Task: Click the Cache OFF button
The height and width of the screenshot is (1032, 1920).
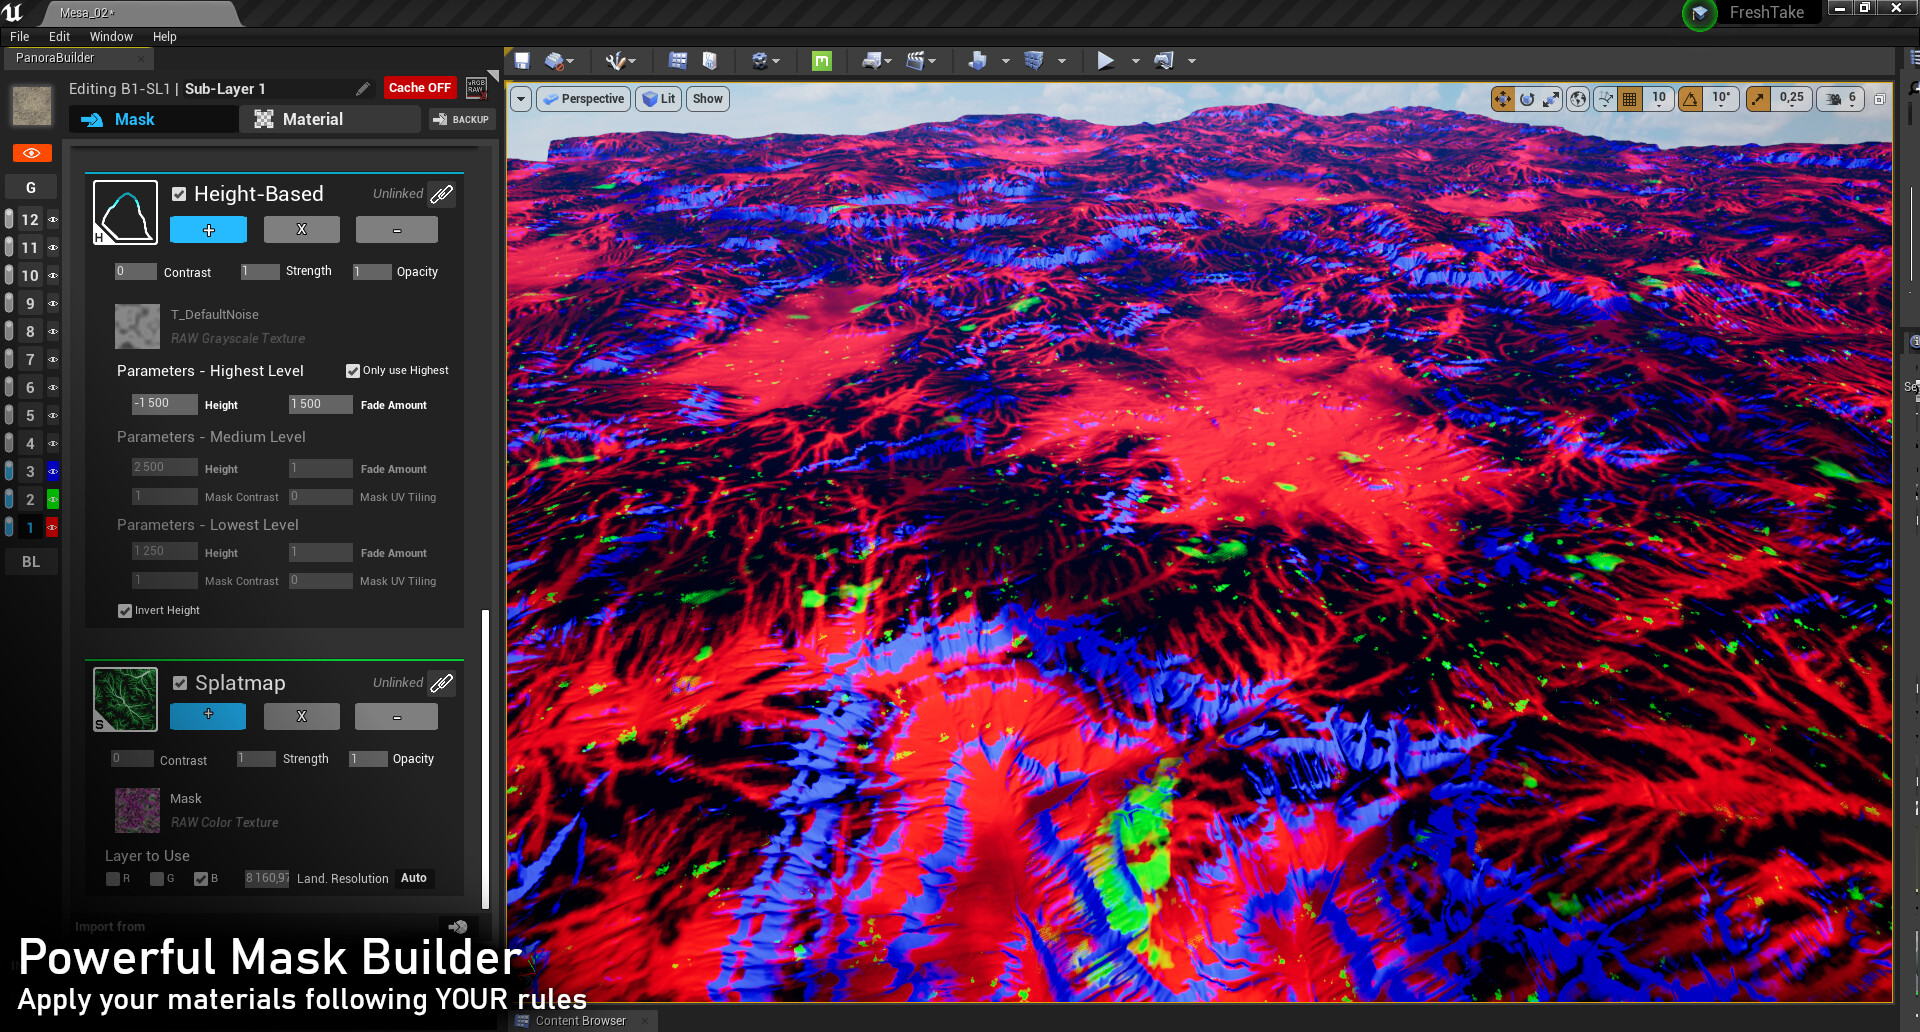Action: [x=419, y=88]
